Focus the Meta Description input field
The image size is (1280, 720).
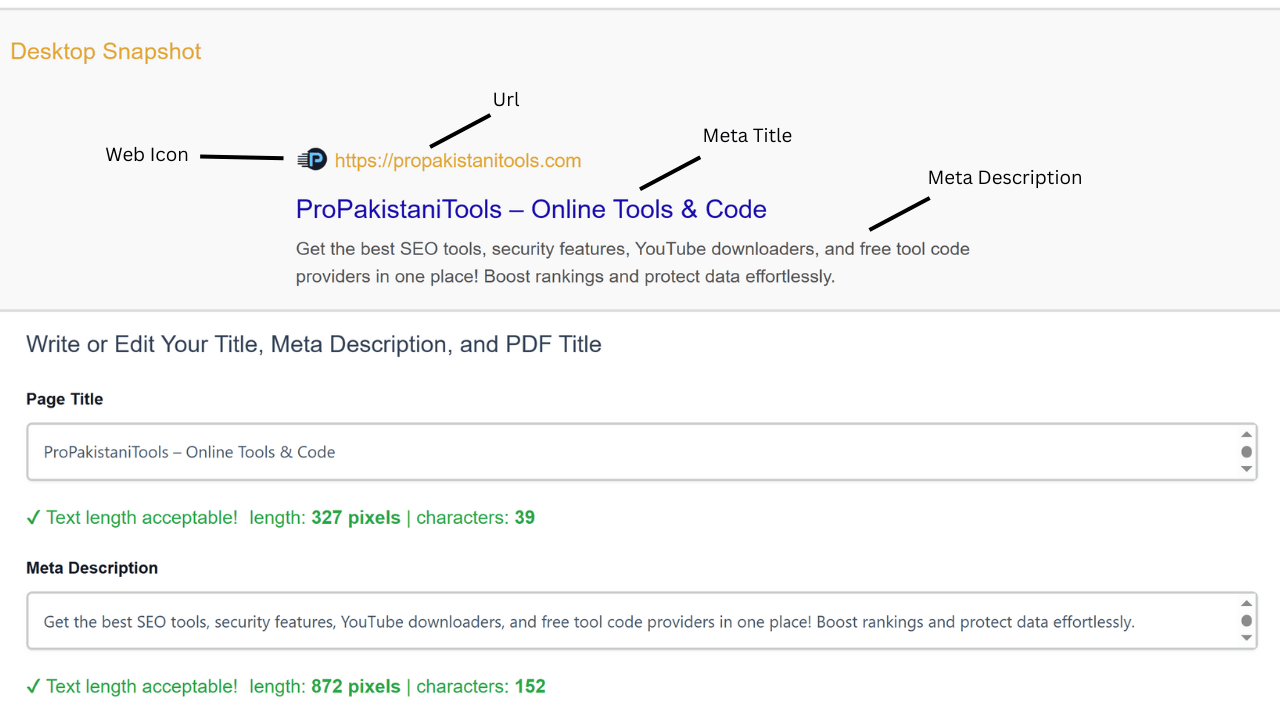pos(641,621)
